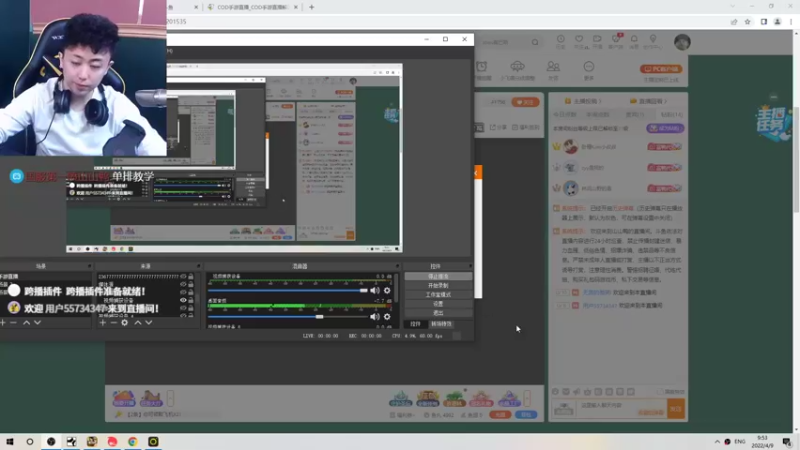Open Chrome from the Windows taskbar
This screenshot has height=450, width=800.
133,441
